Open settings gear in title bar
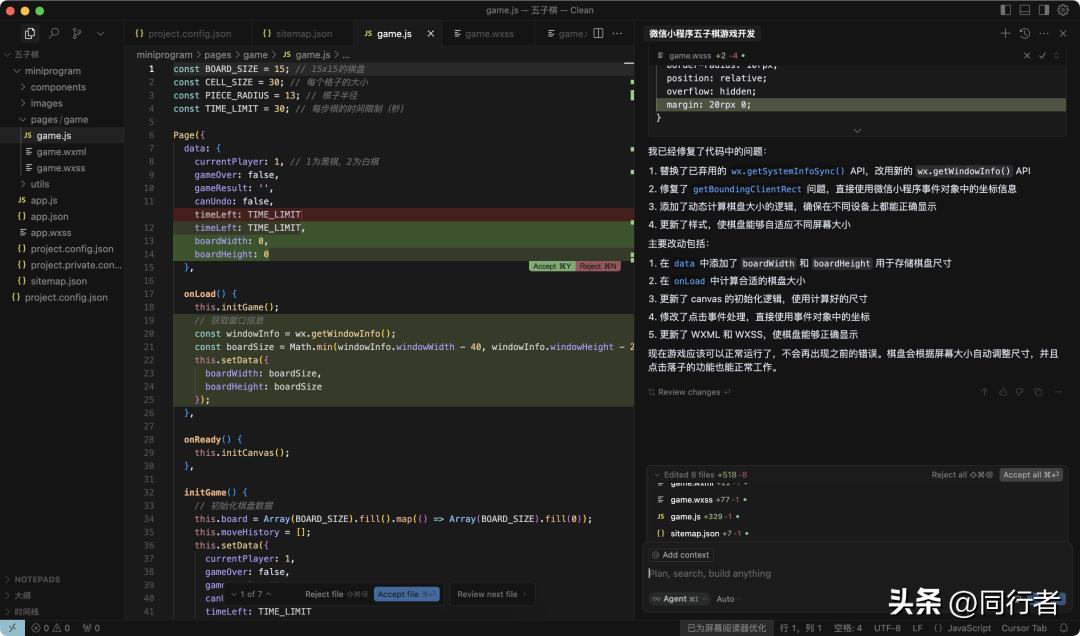This screenshot has height=636, width=1080. tap(1064, 10)
